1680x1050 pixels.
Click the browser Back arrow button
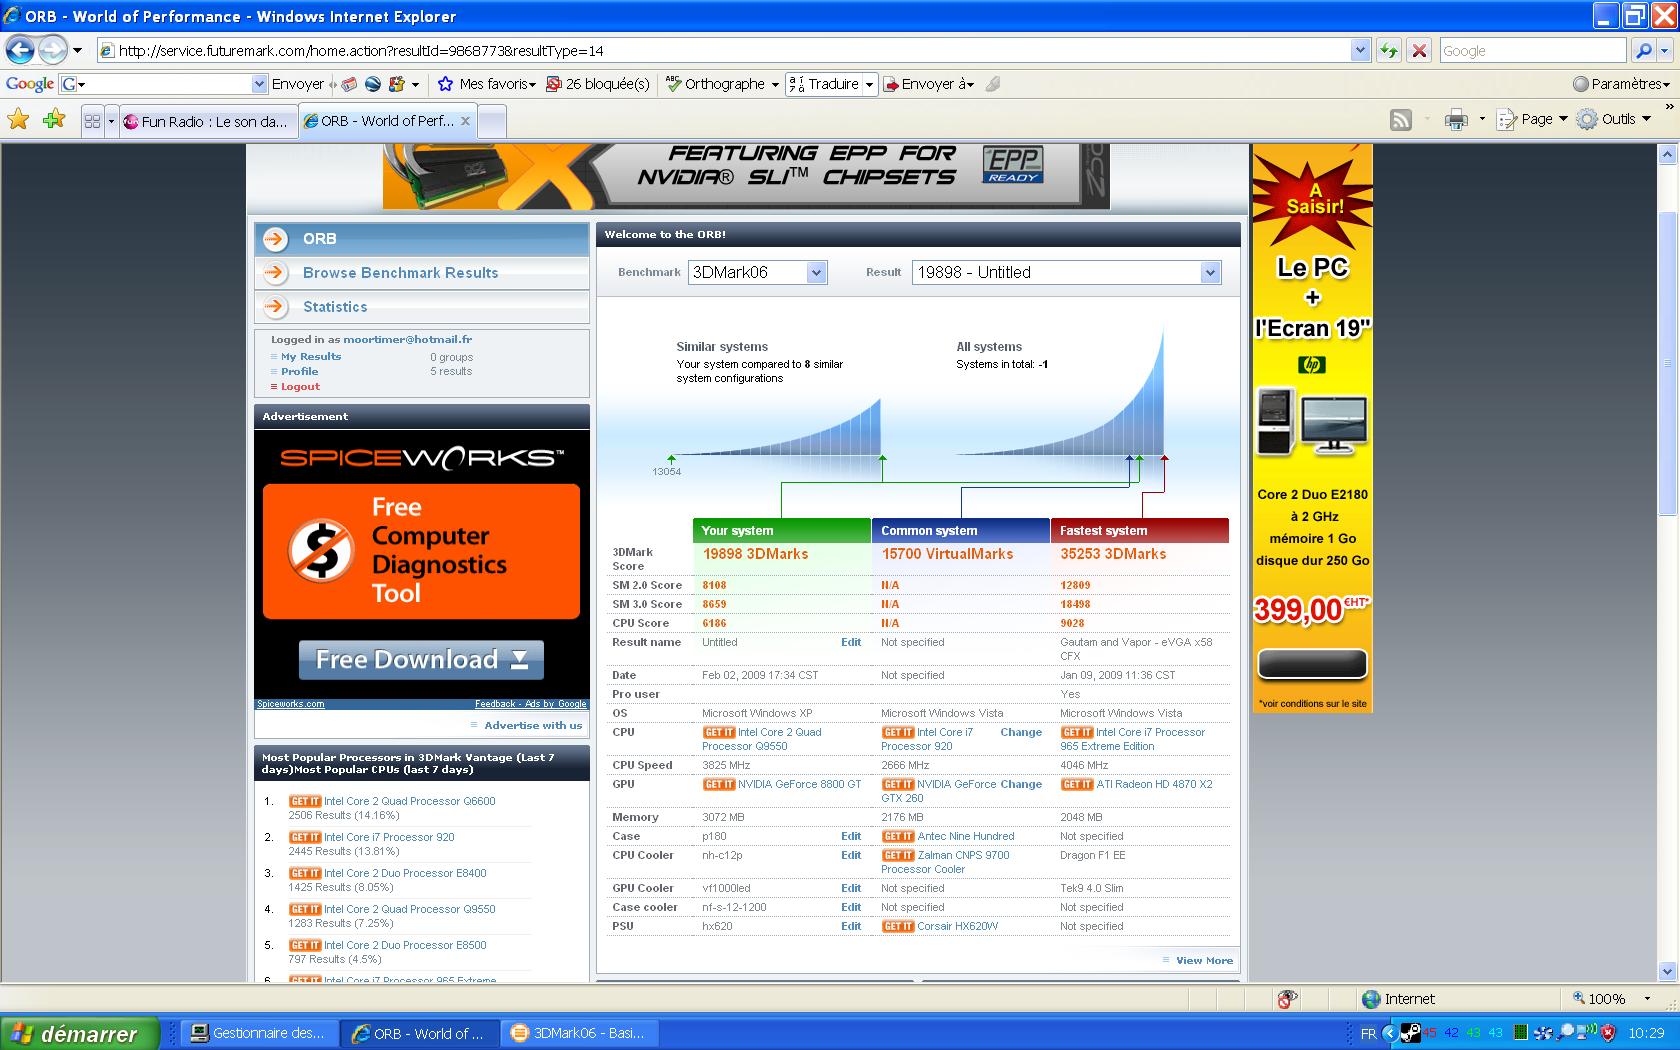click(20, 49)
